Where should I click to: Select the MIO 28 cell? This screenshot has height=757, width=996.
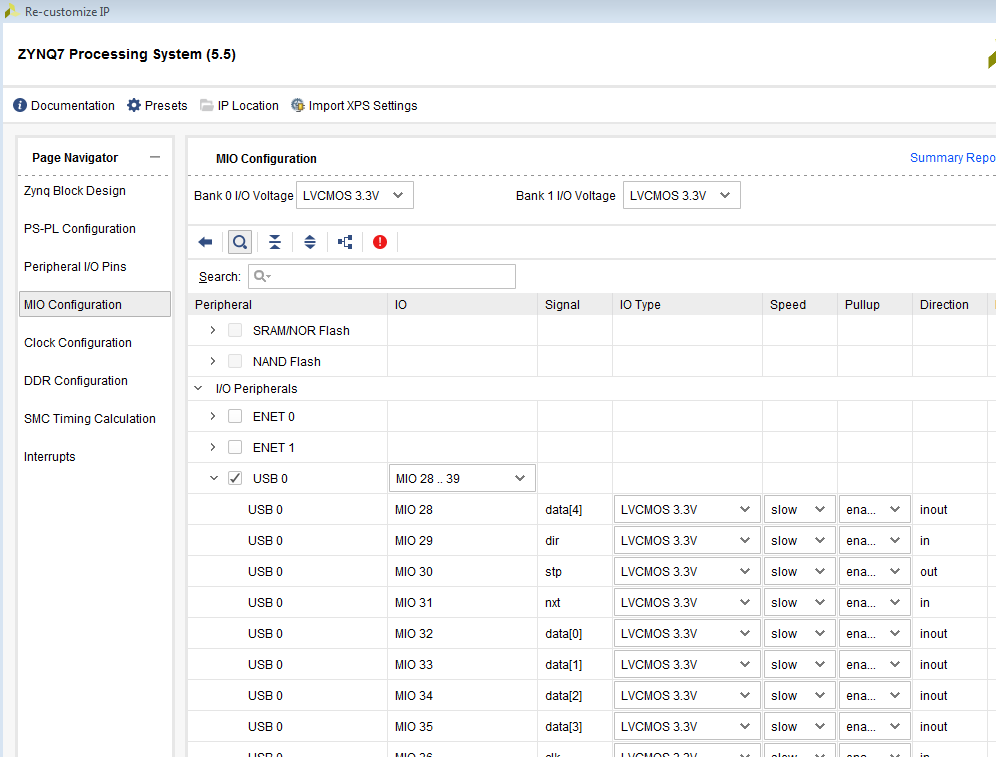pos(462,509)
